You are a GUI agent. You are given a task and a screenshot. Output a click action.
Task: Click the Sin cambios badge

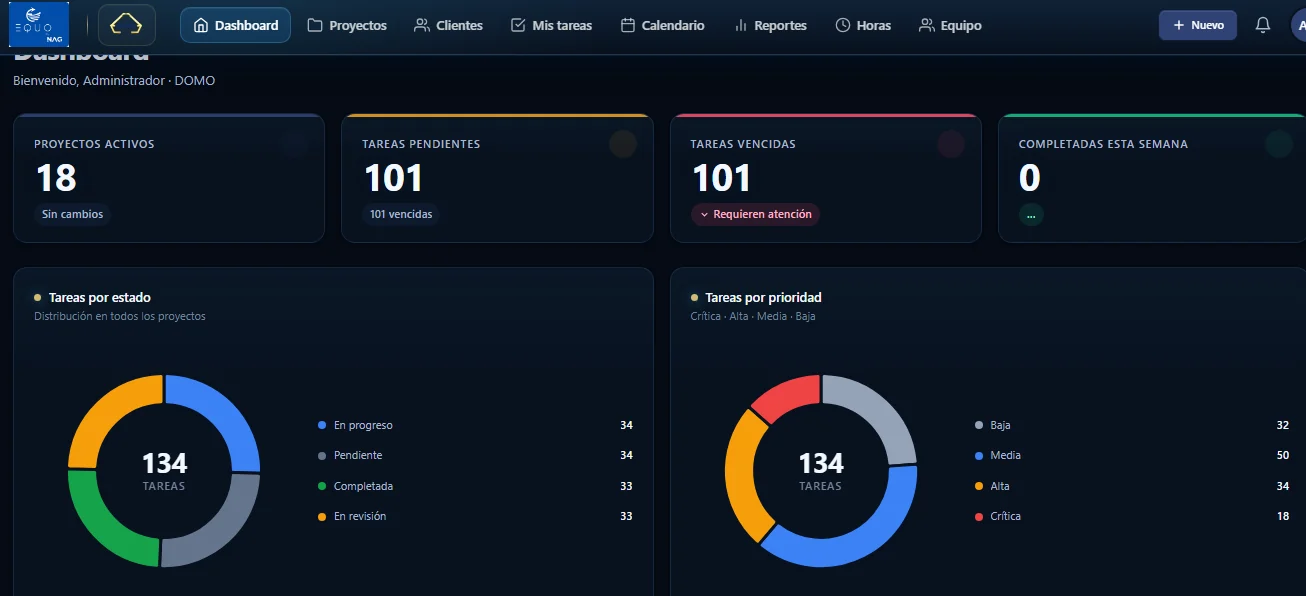[x=72, y=214]
